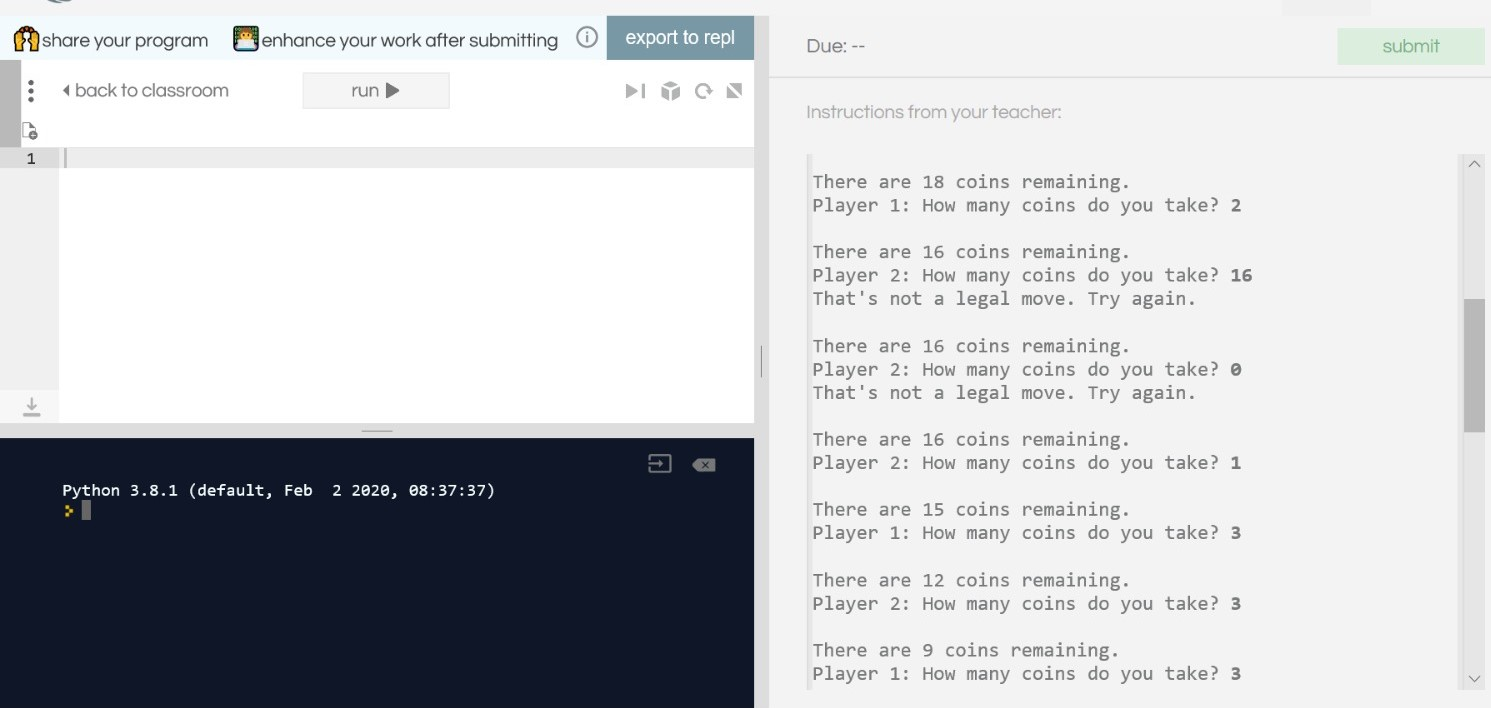
Task: Click the refresh arrow icon in toolbar
Action: coord(703,91)
